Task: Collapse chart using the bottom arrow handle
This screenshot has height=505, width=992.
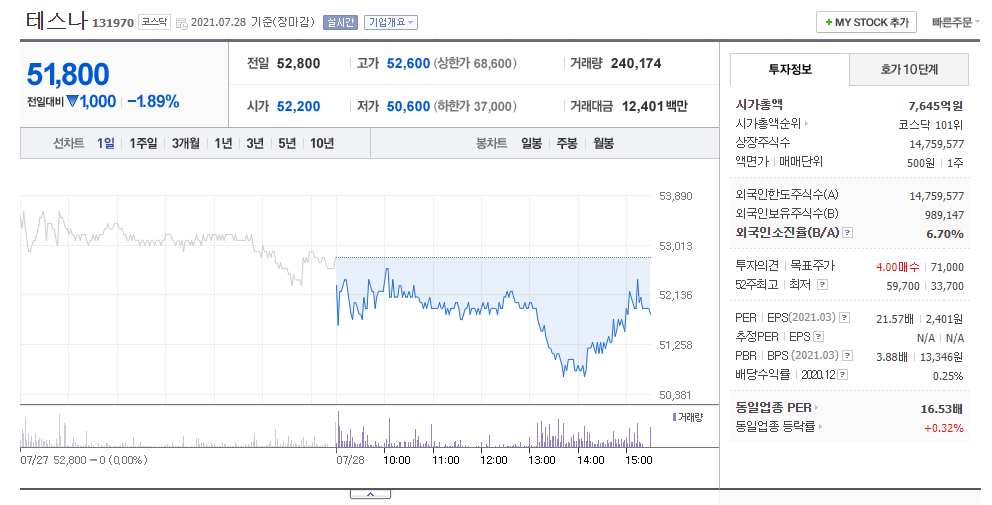Action: coord(370,494)
